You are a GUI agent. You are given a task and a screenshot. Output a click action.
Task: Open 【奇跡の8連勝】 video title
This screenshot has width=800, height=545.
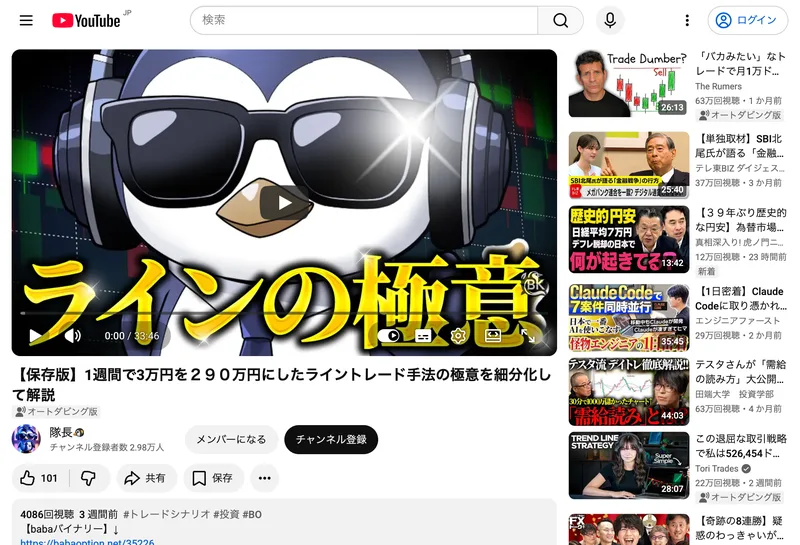click(740, 528)
